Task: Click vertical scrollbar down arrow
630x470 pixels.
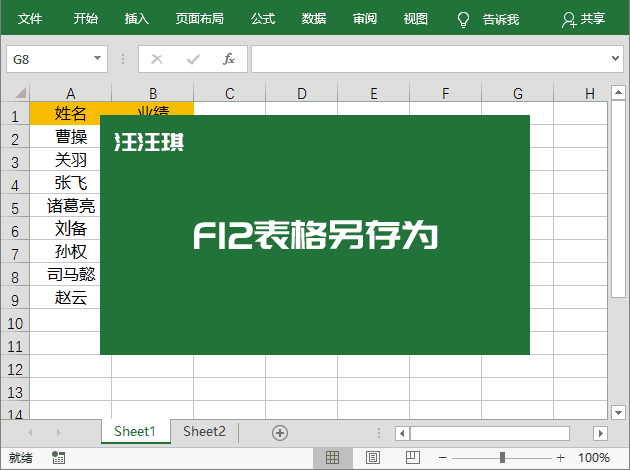Action: coord(618,412)
